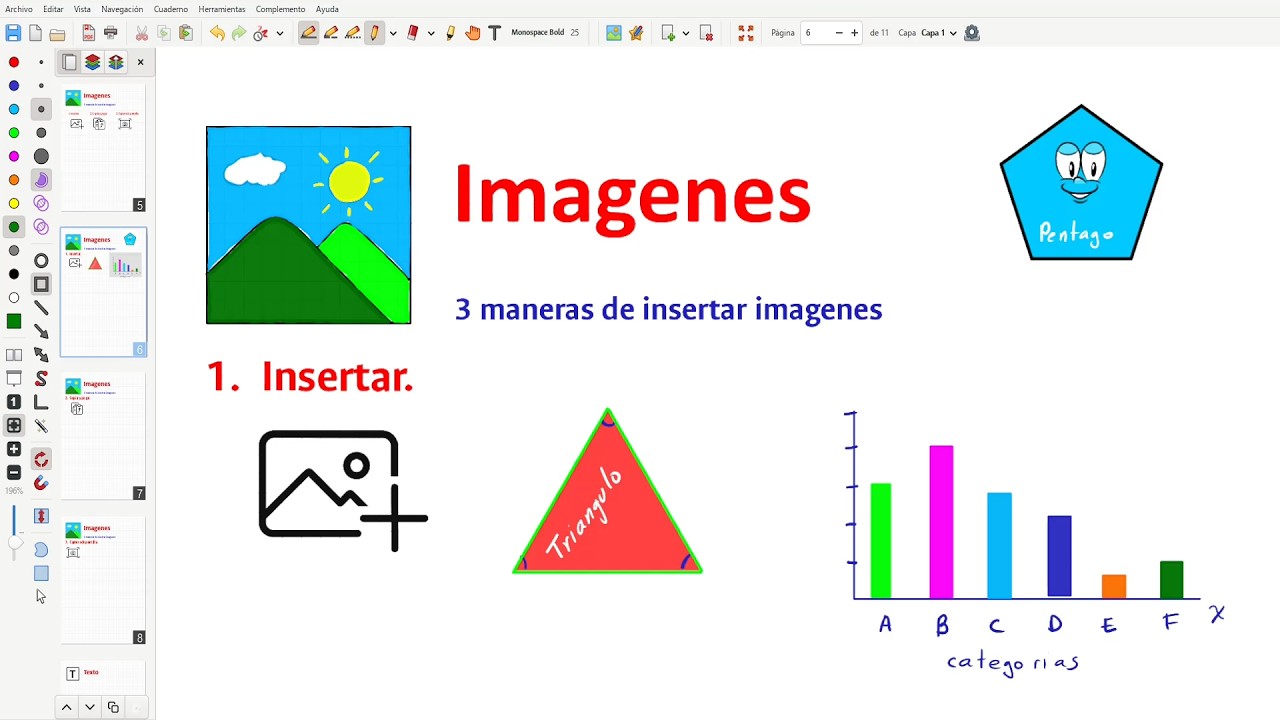This screenshot has width=1280, height=720.
Task: Open the layer settings gear icon
Action: pos(972,33)
